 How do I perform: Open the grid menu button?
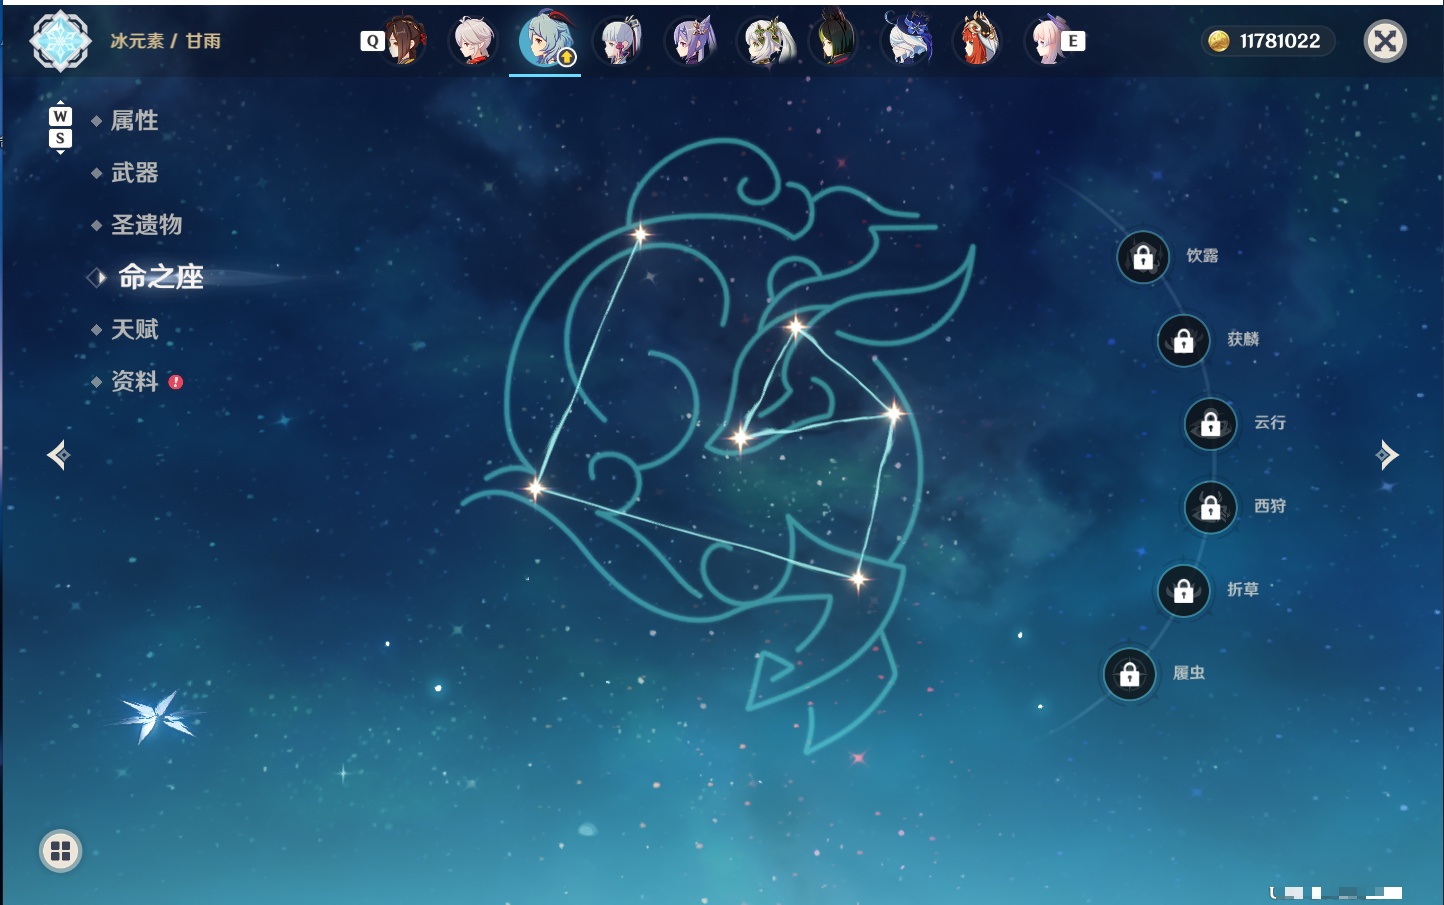coord(60,851)
